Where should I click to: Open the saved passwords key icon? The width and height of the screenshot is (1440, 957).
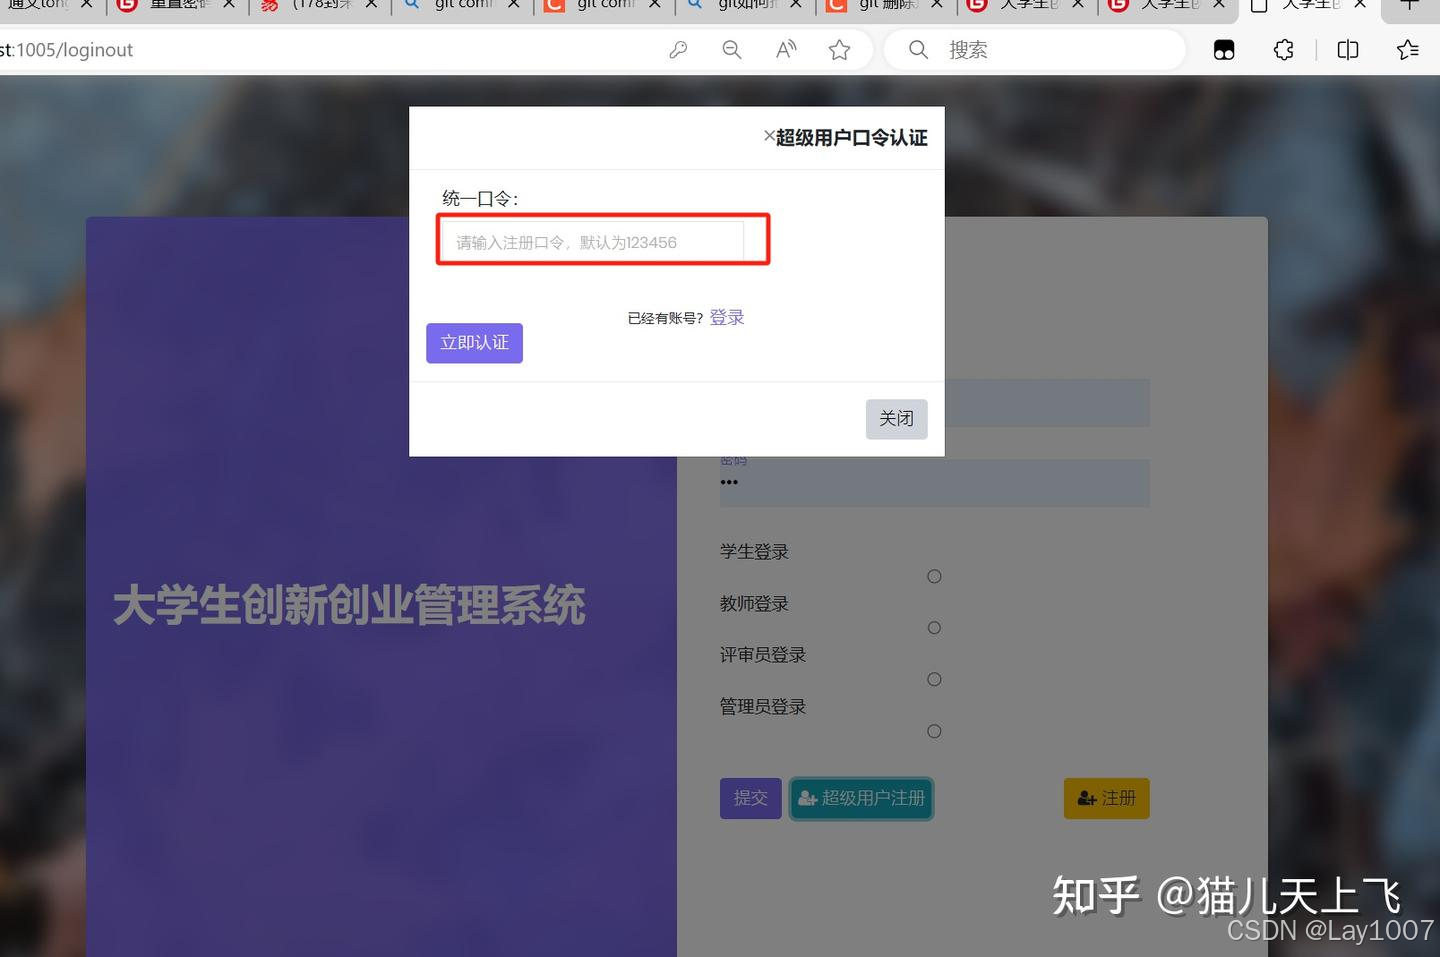click(678, 50)
